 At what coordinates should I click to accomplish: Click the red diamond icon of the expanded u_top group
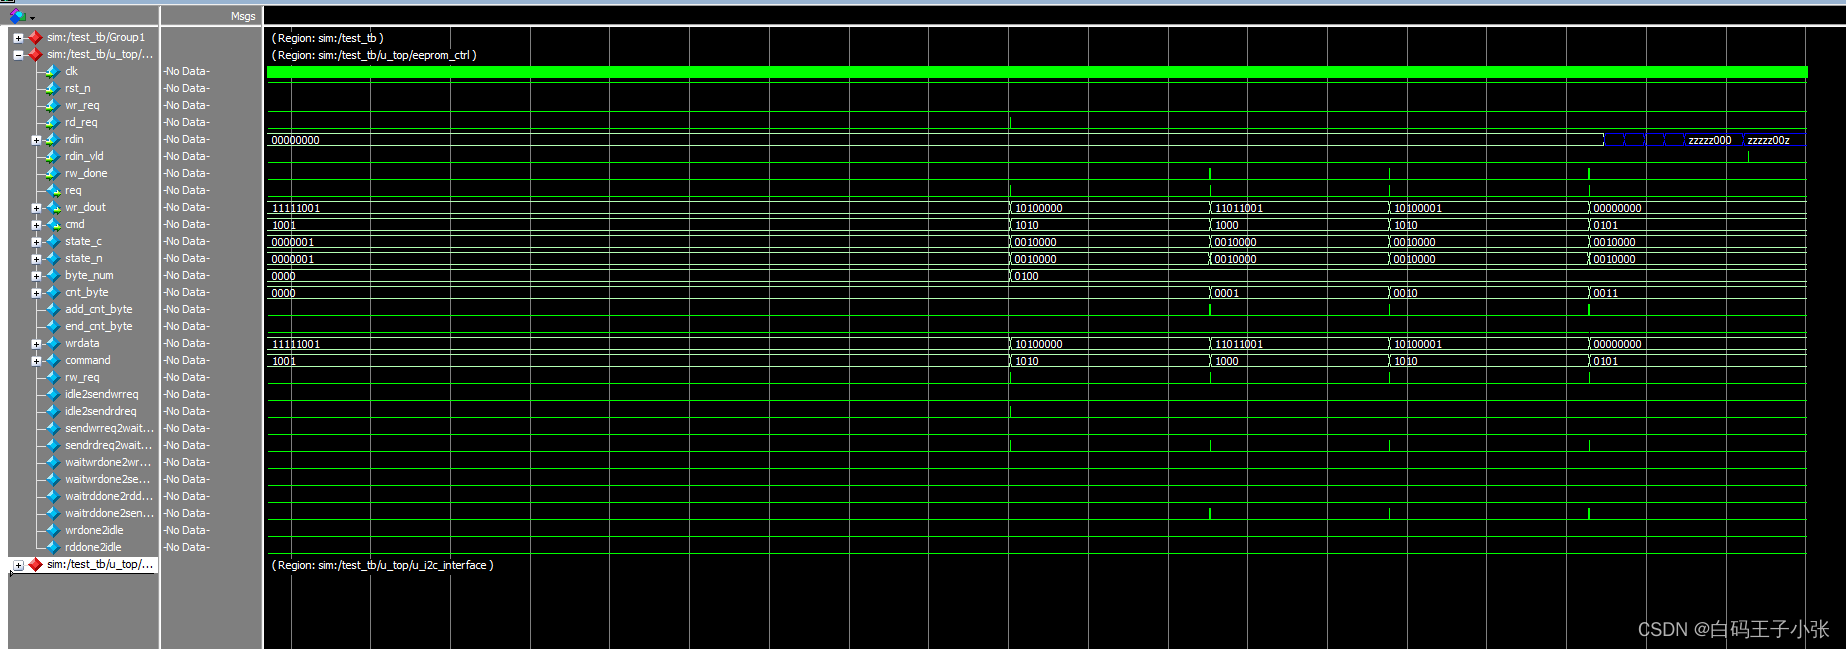(x=35, y=54)
